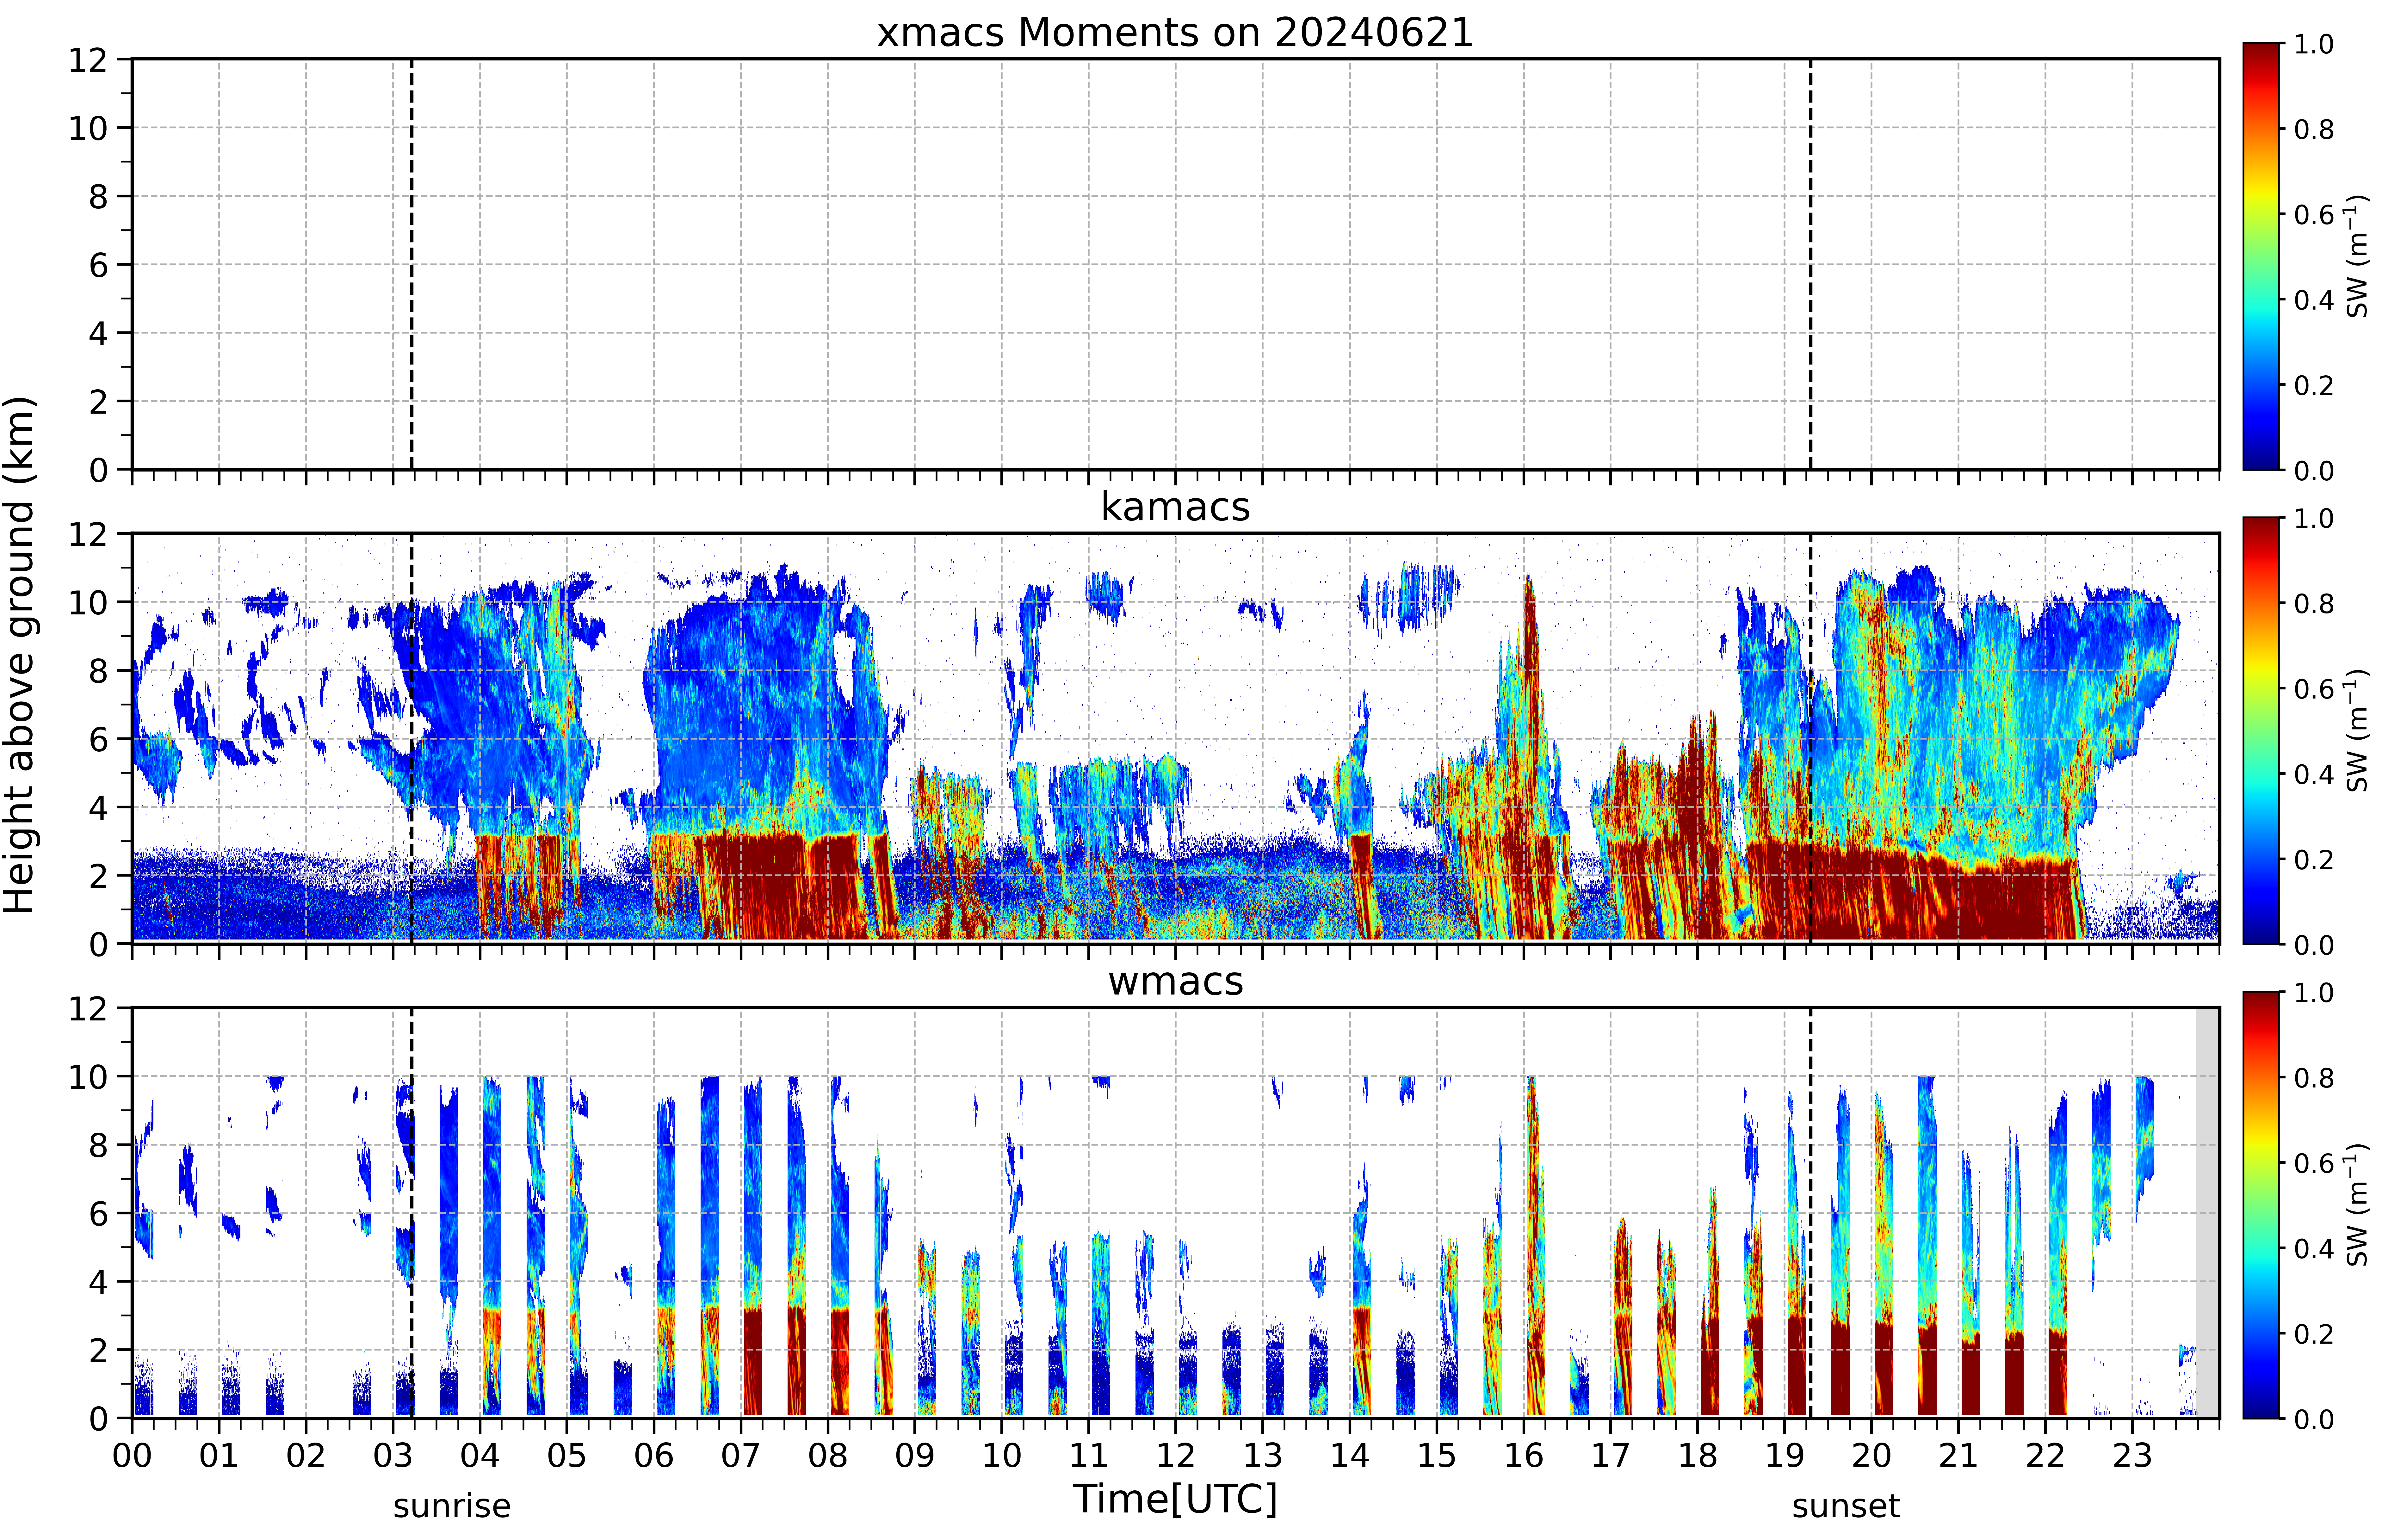Click the wmacs panel color bar
Viewport: 2388px width, 1540px height.
[x=2261, y=1205]
